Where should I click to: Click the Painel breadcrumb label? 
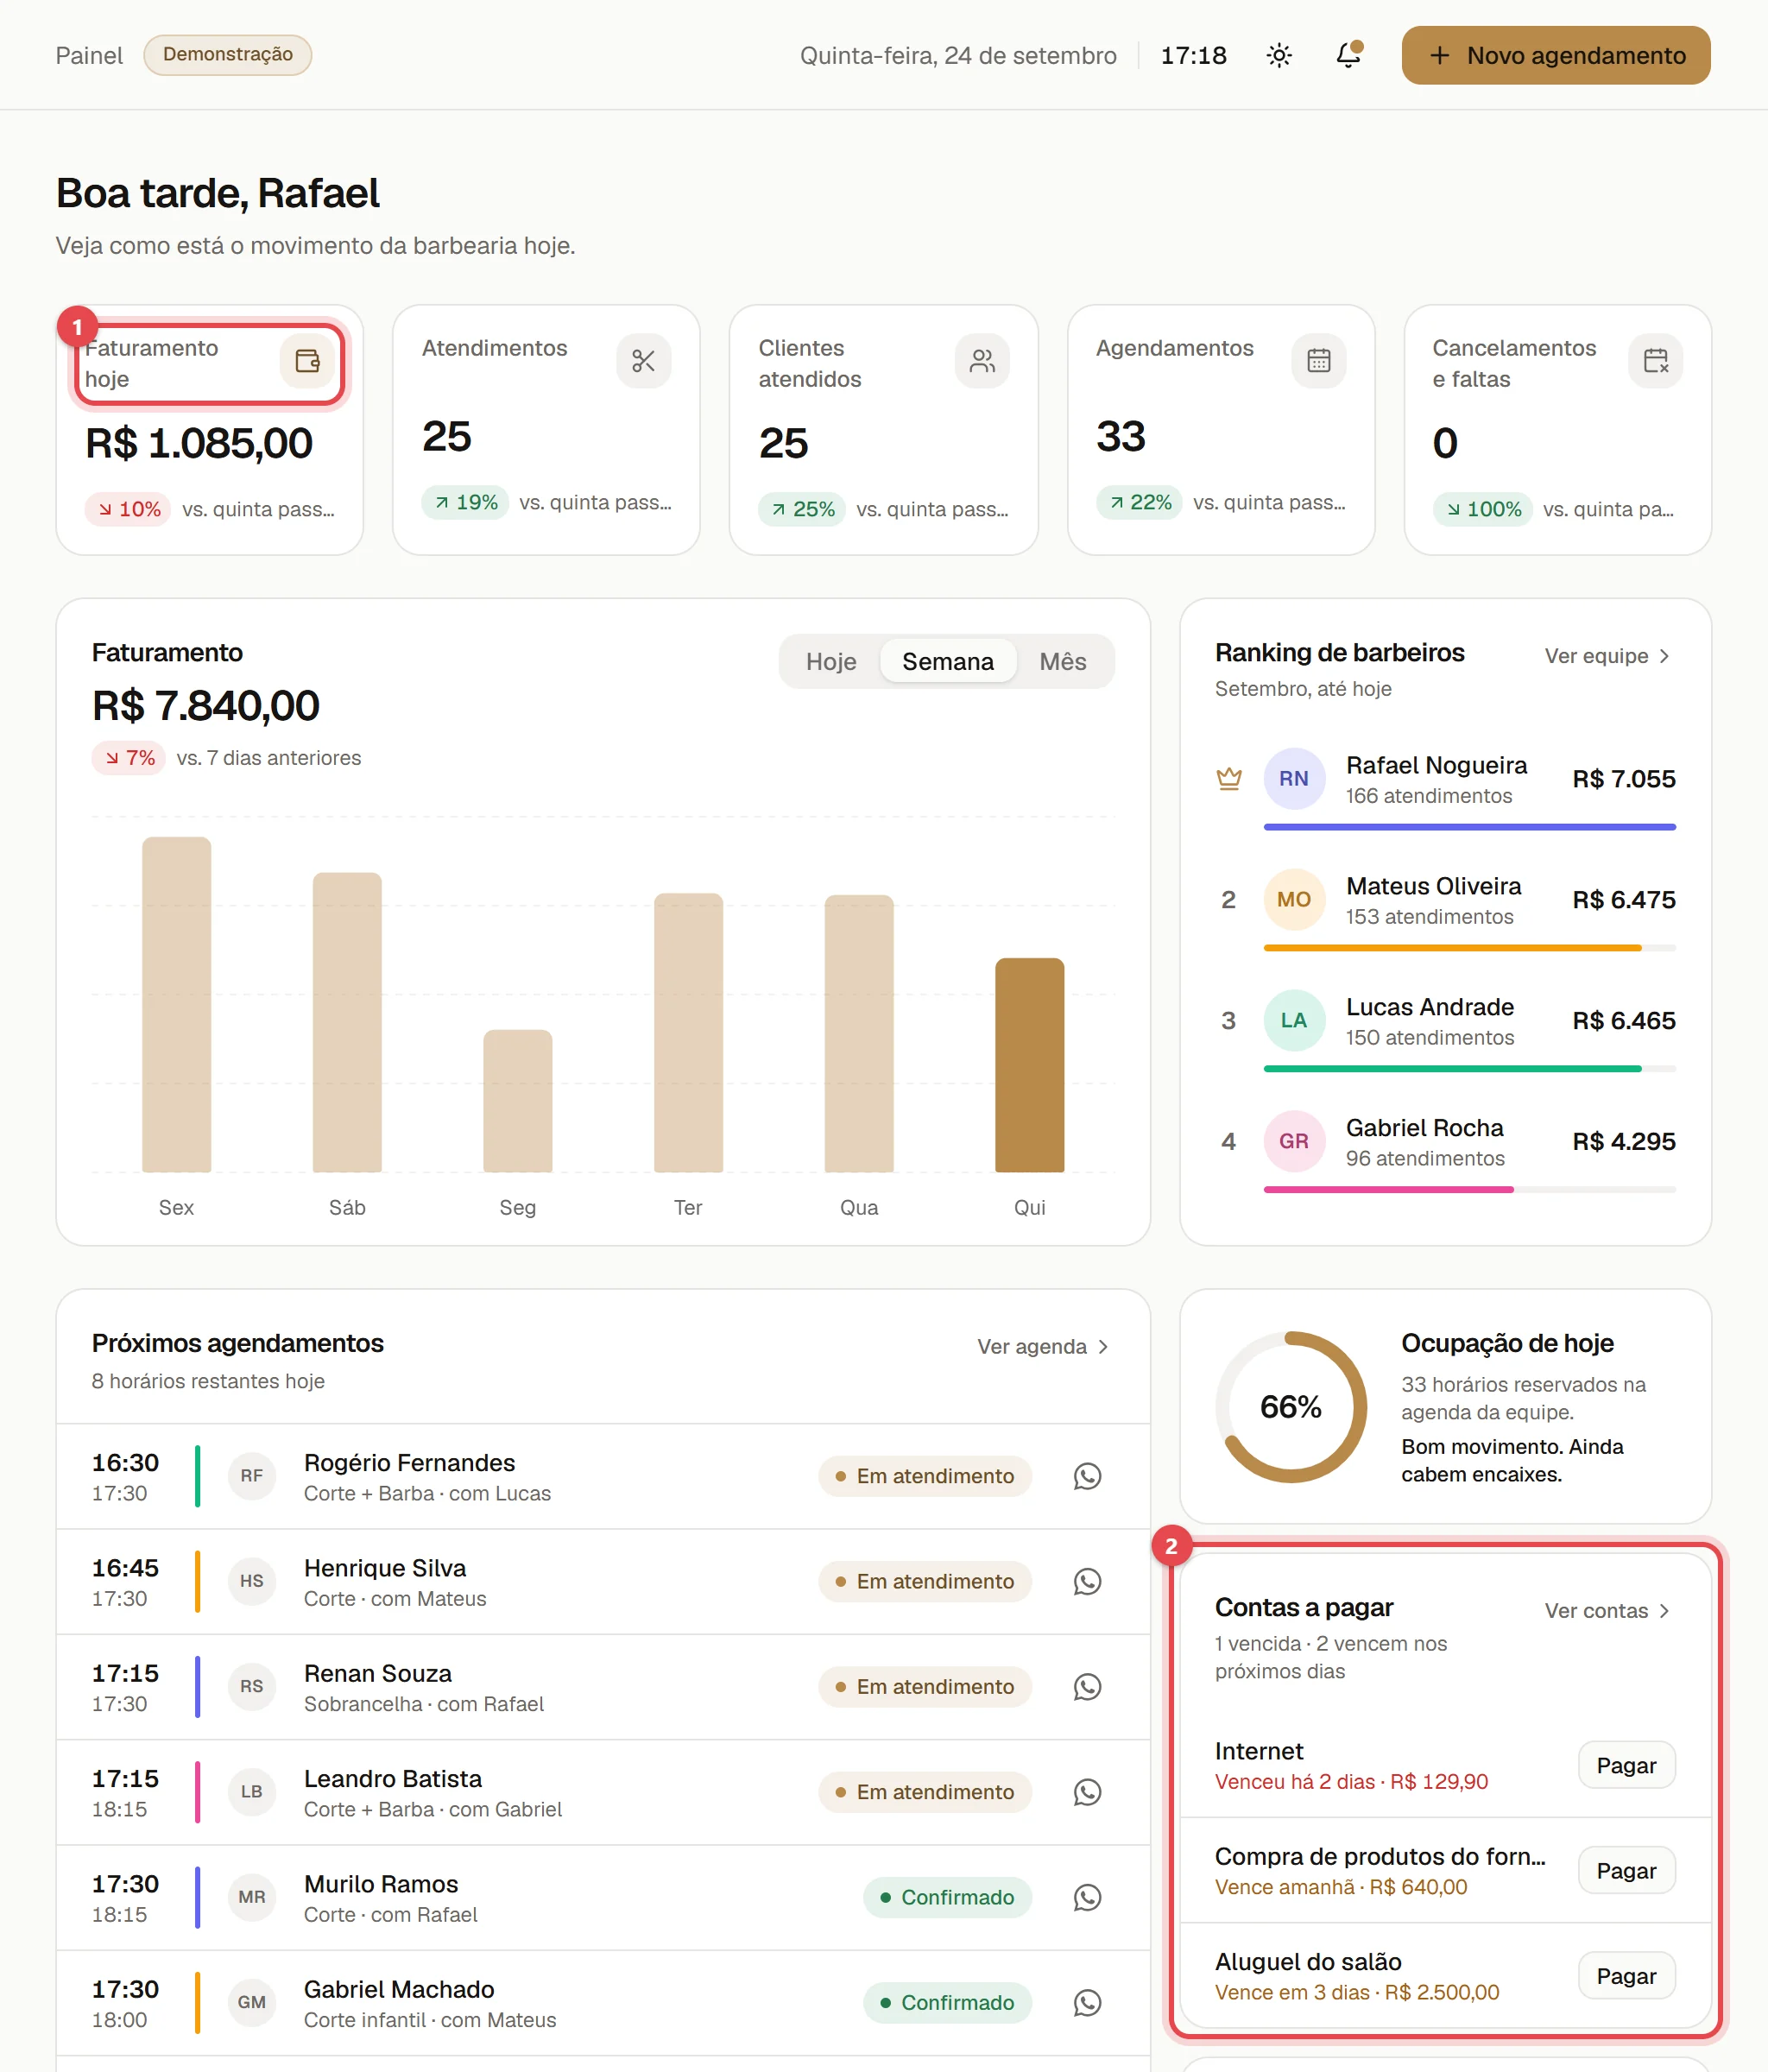point(89,56)
